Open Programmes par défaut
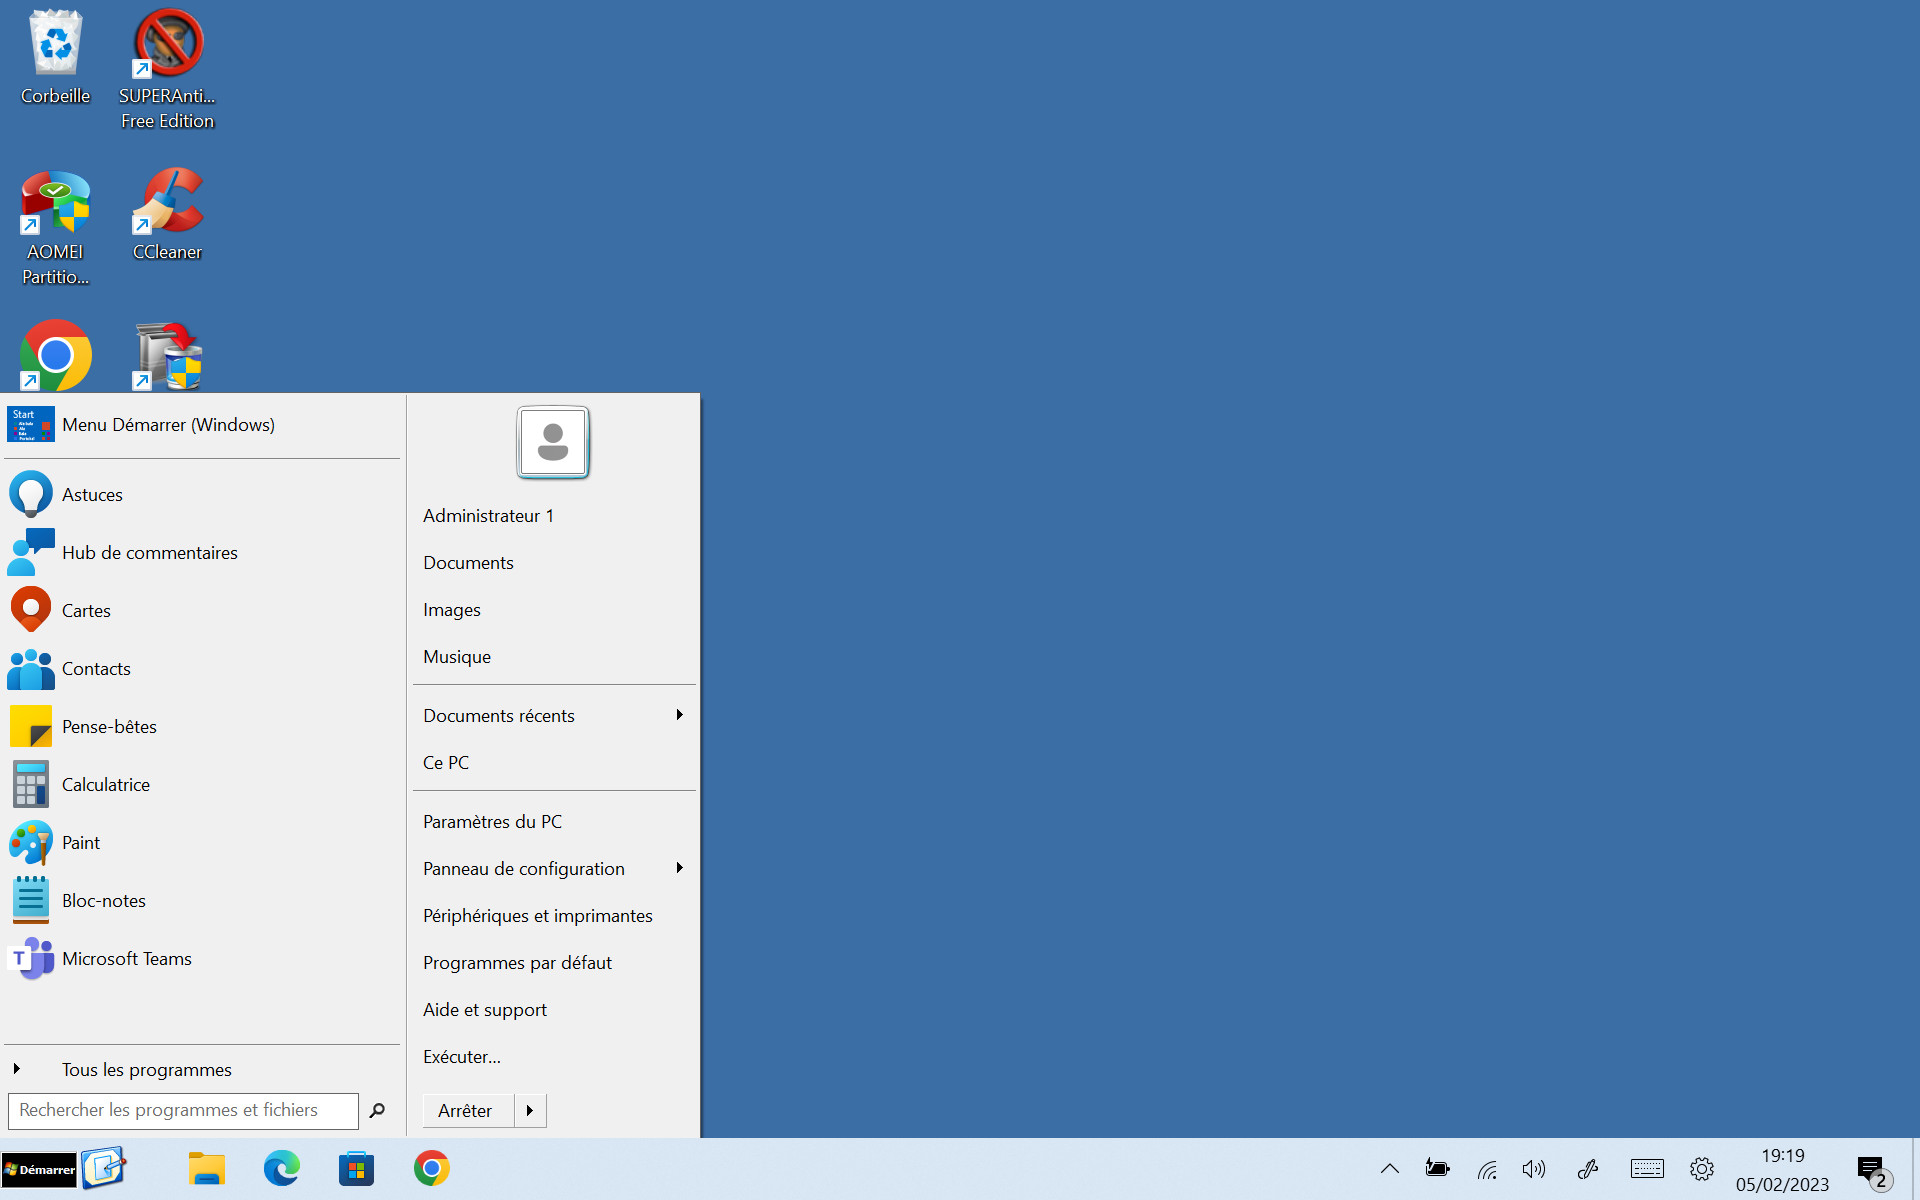1920x1200 pixels. [x=554, y=962]
